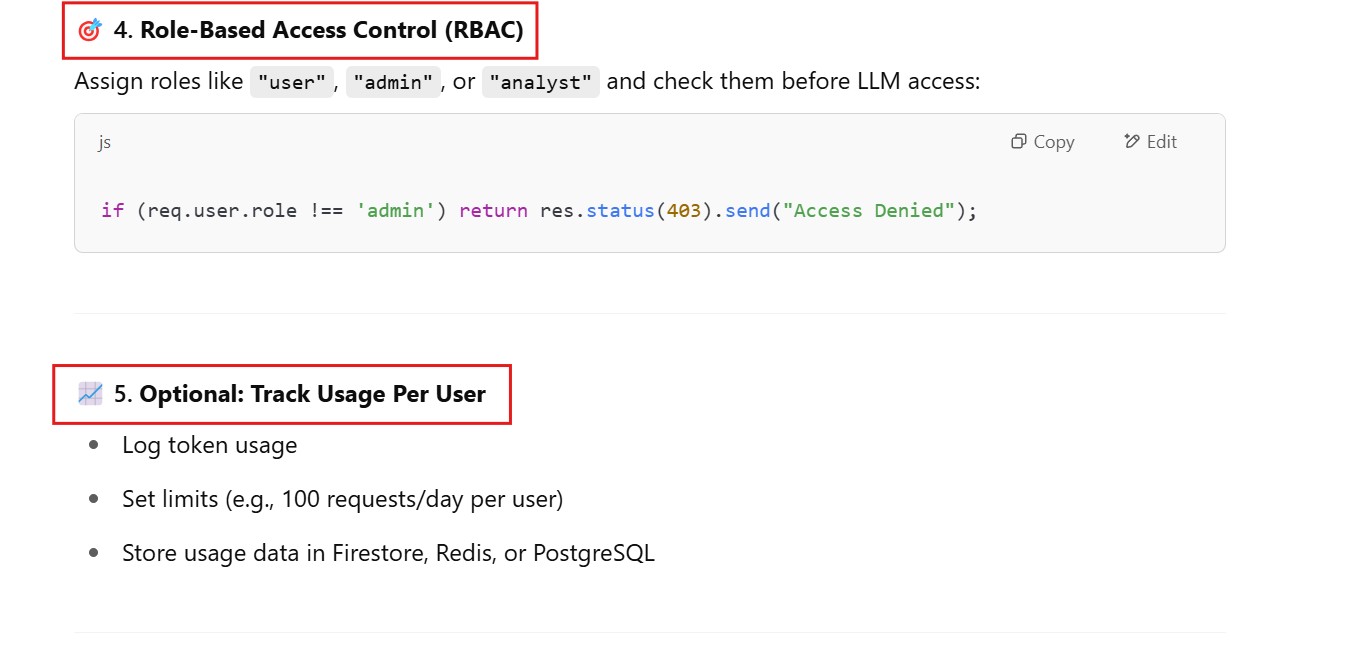Click the "return" keyword in the code snippet
This screenshot has height=652, width=1369.
(493, 211)
